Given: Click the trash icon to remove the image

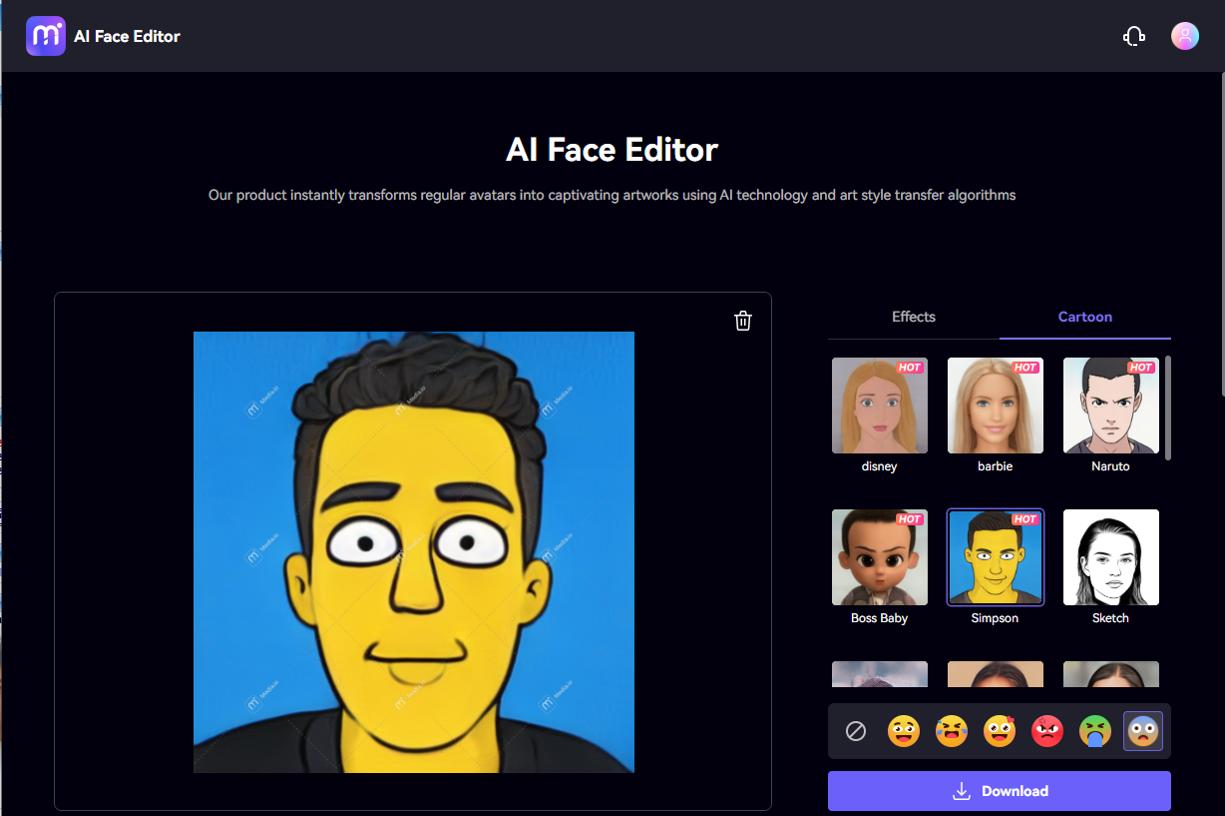Looking at the screenshot, I should (742, 320).
